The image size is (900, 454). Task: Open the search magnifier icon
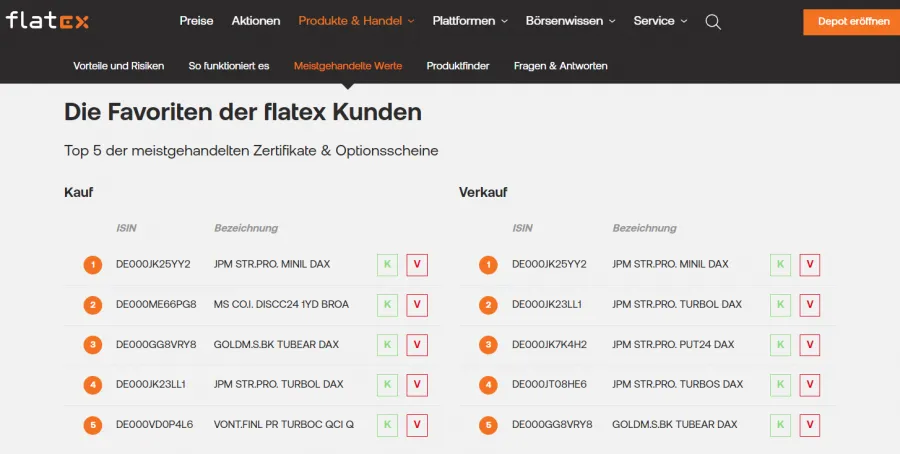click(713, 22)
